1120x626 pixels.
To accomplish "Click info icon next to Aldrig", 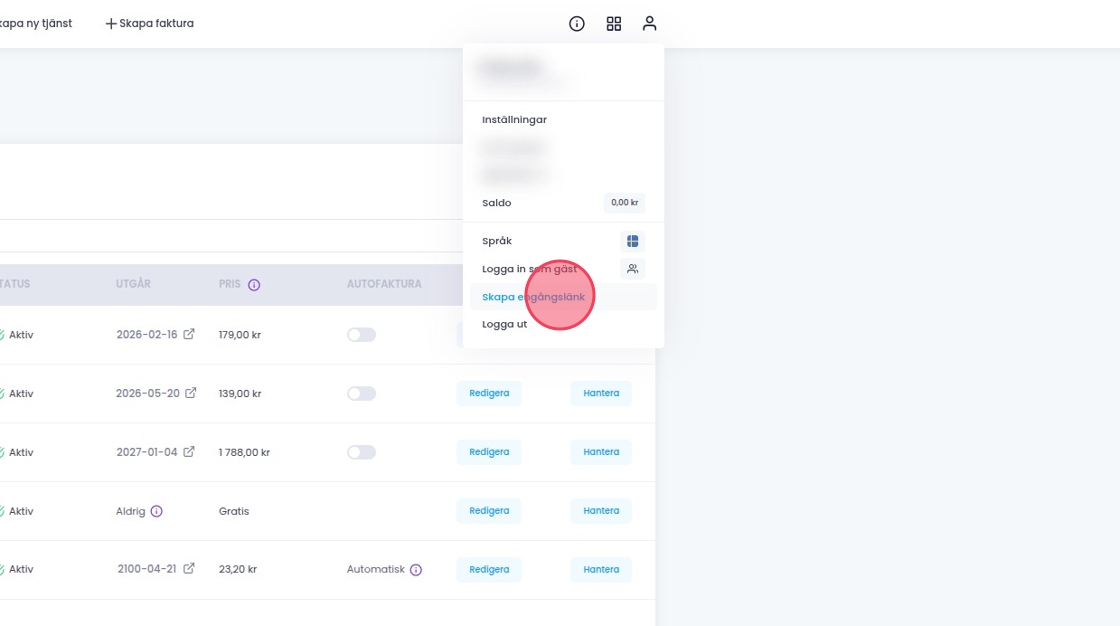I will click(157, 511).
